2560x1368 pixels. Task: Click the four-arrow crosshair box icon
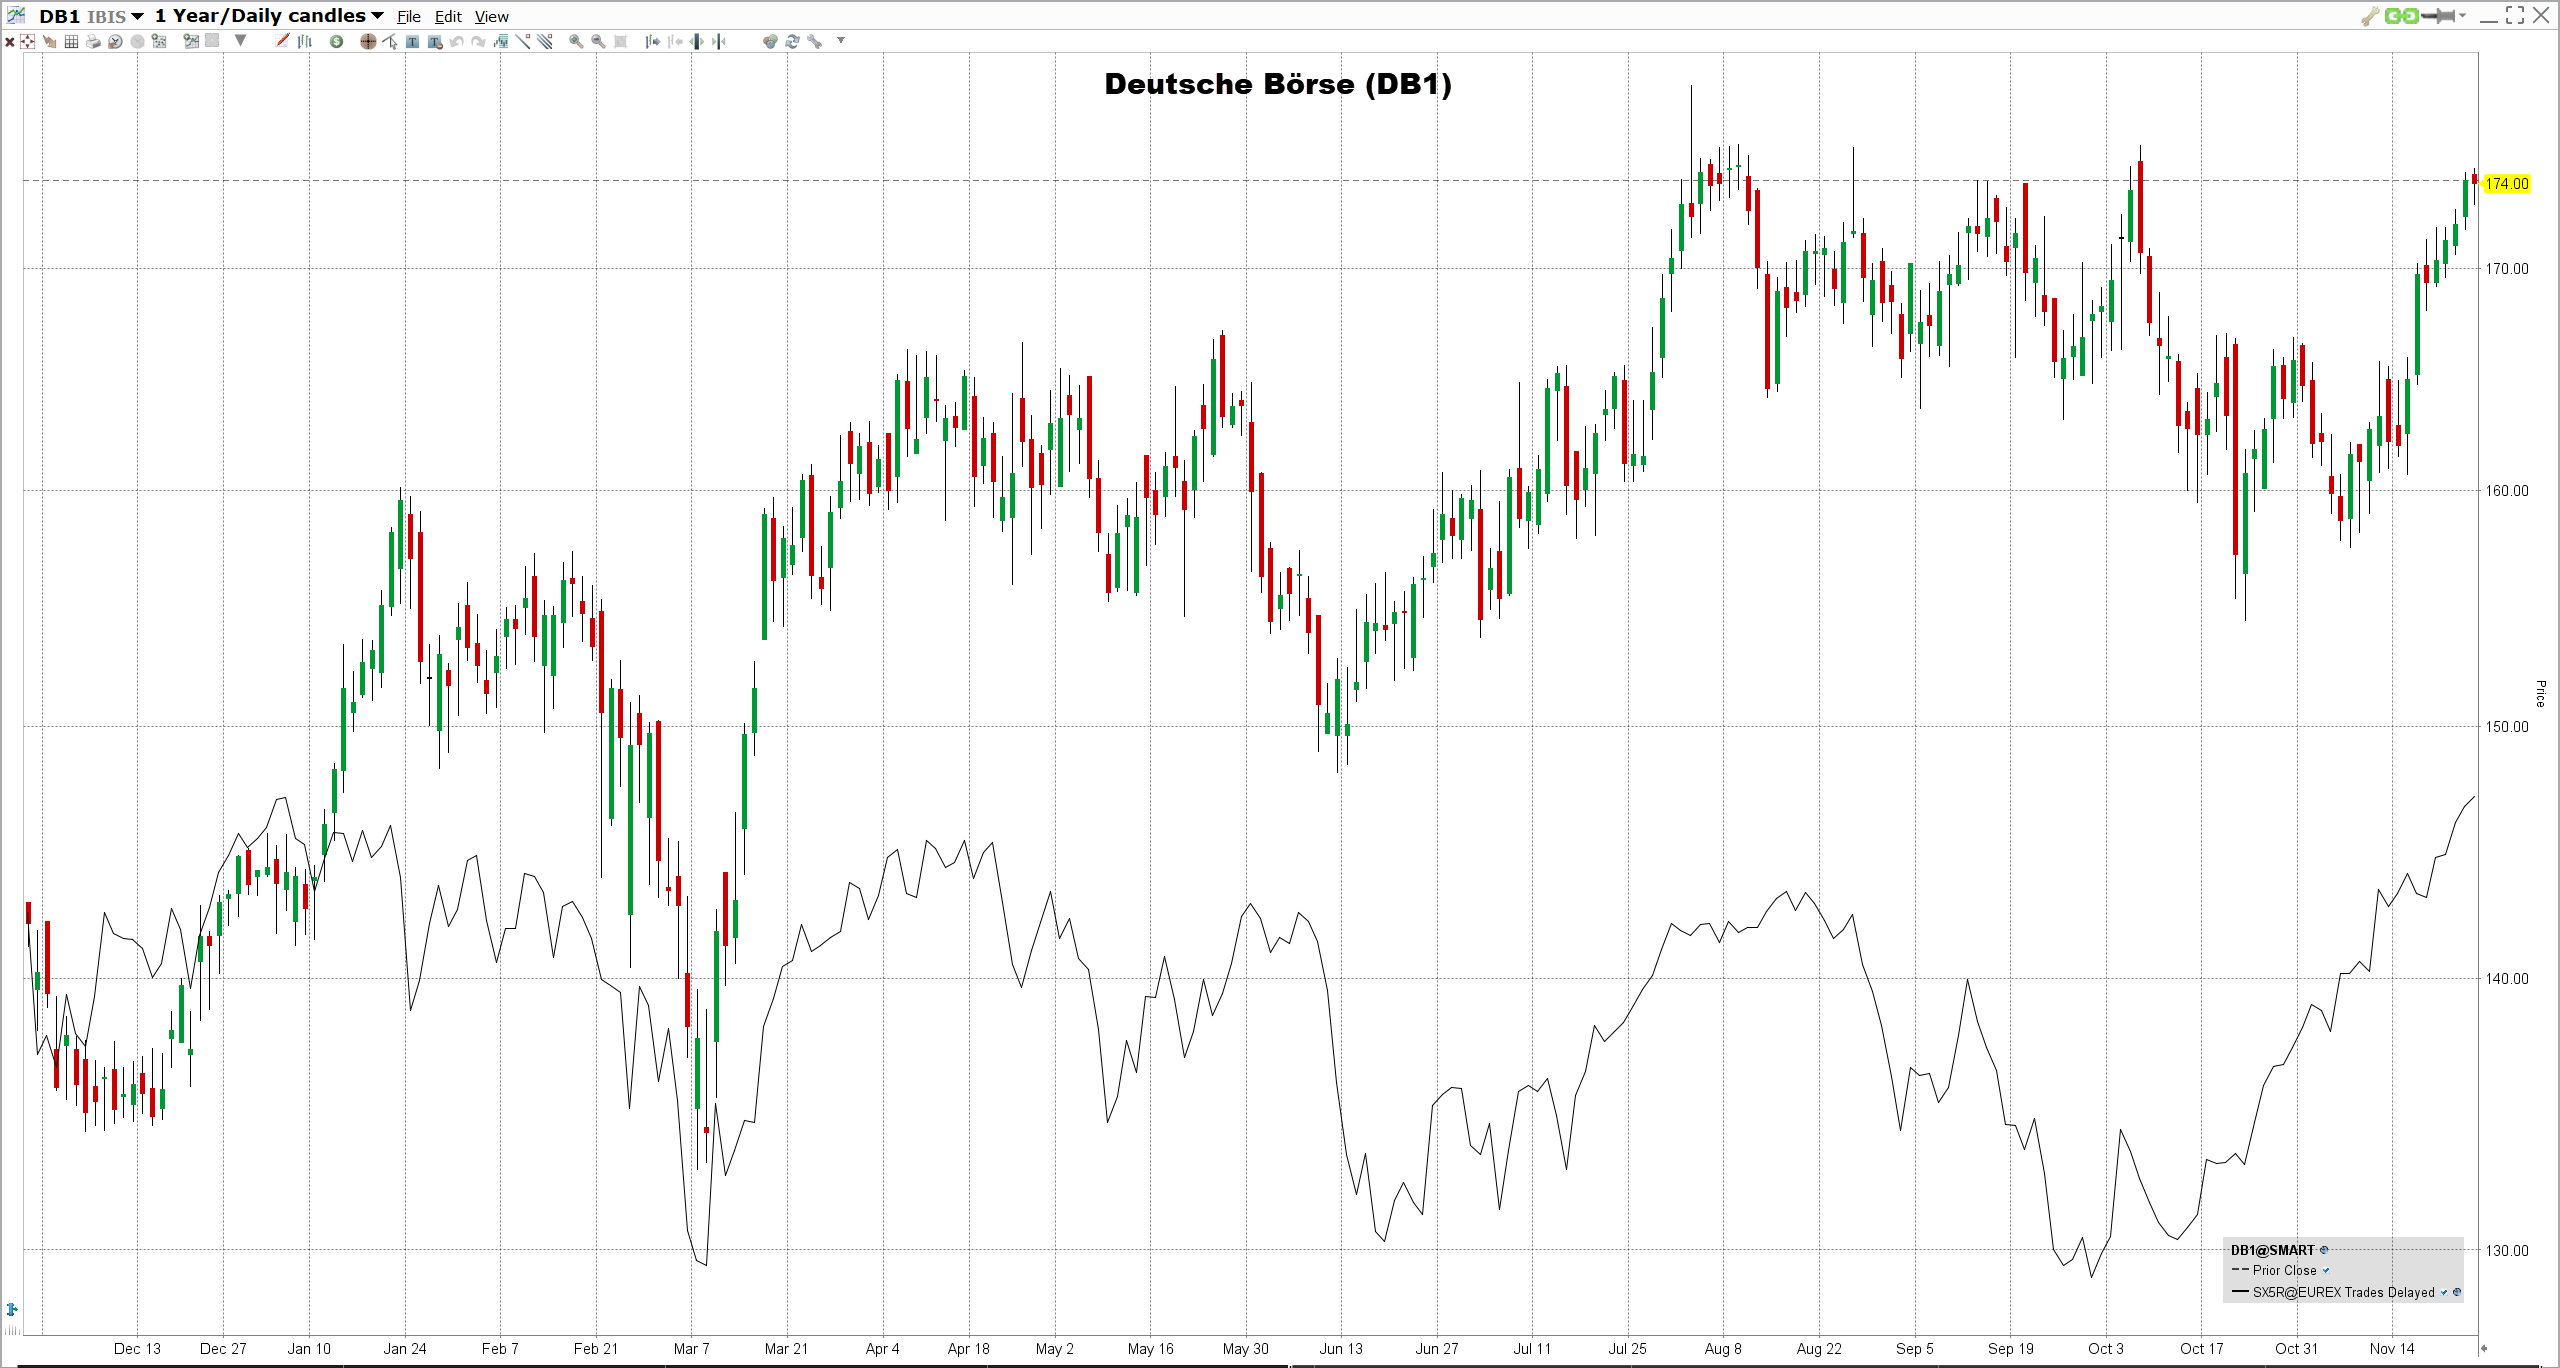[27, 41]
